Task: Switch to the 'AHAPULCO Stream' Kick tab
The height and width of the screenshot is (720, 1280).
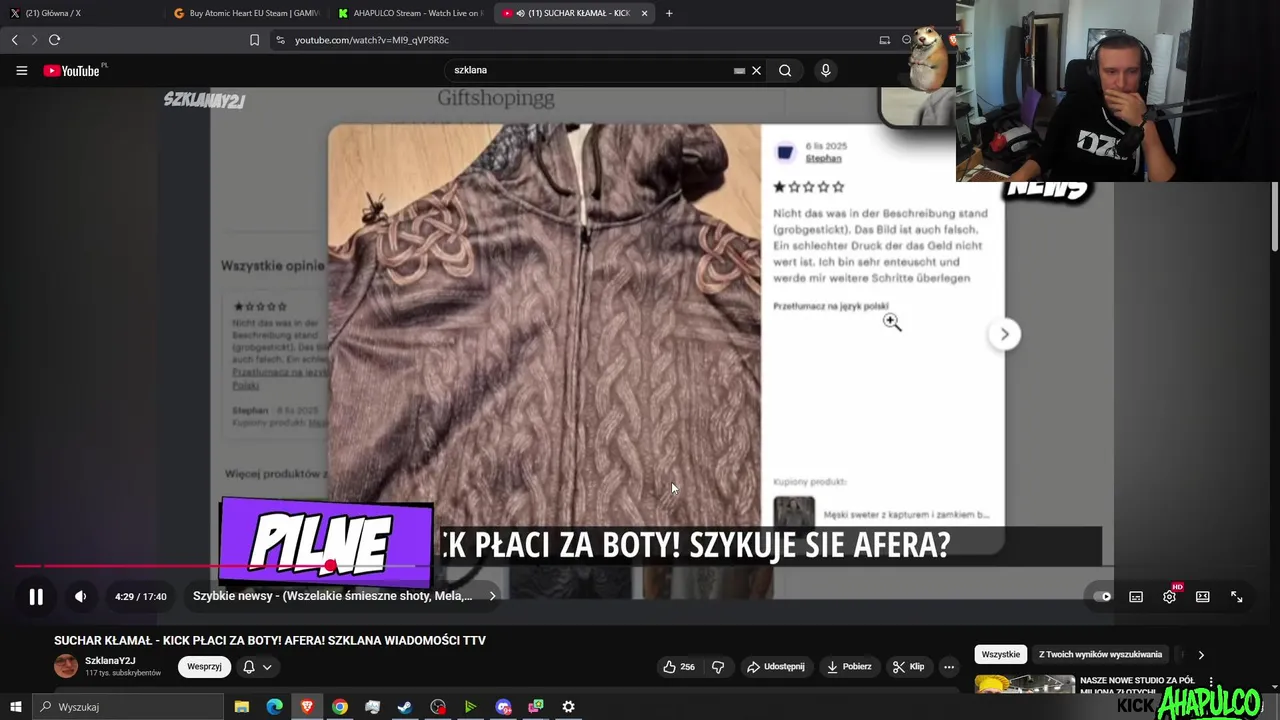Action: pyautogui.click(x=410, y=13)
